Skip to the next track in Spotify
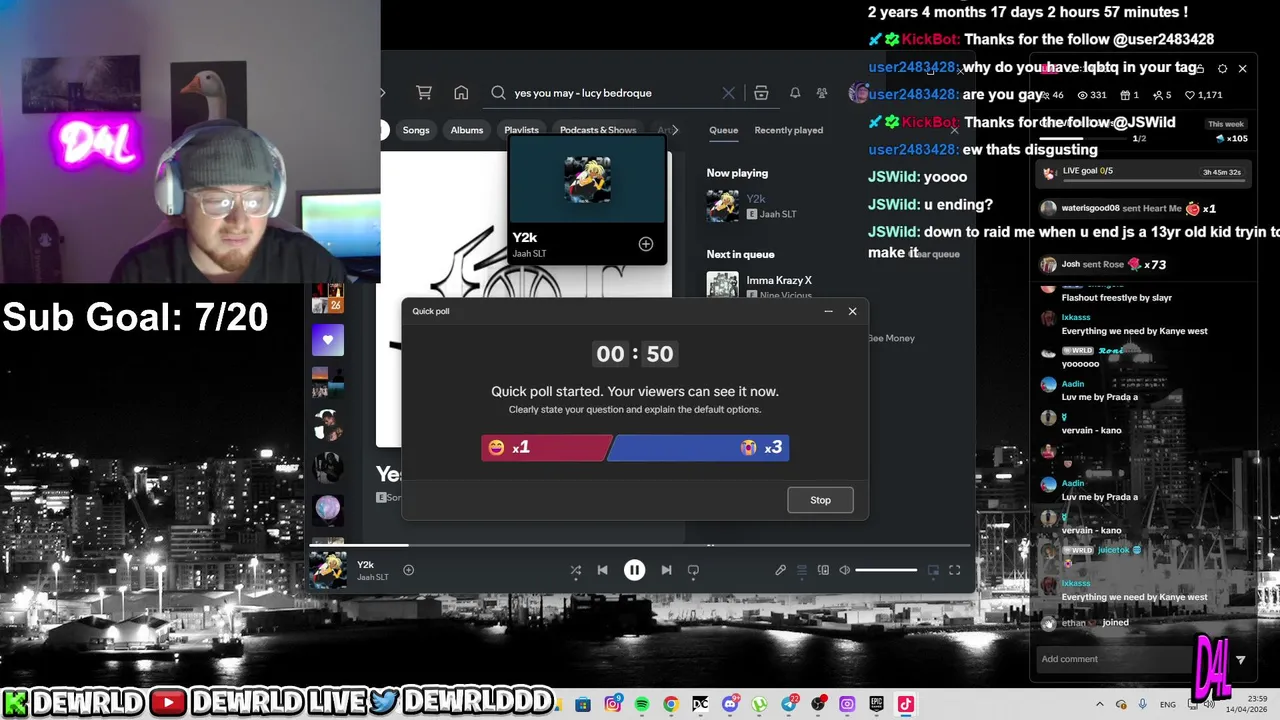Image resolution: width=1280 pixels, height=720 pixels. click(x=666, y=570)
